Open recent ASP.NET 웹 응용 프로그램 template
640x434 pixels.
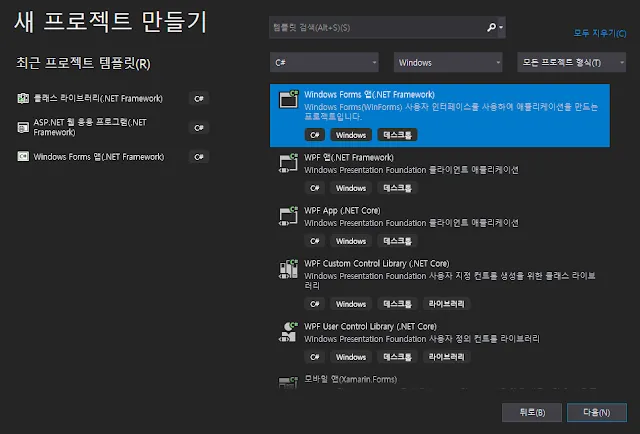point(90,127)
